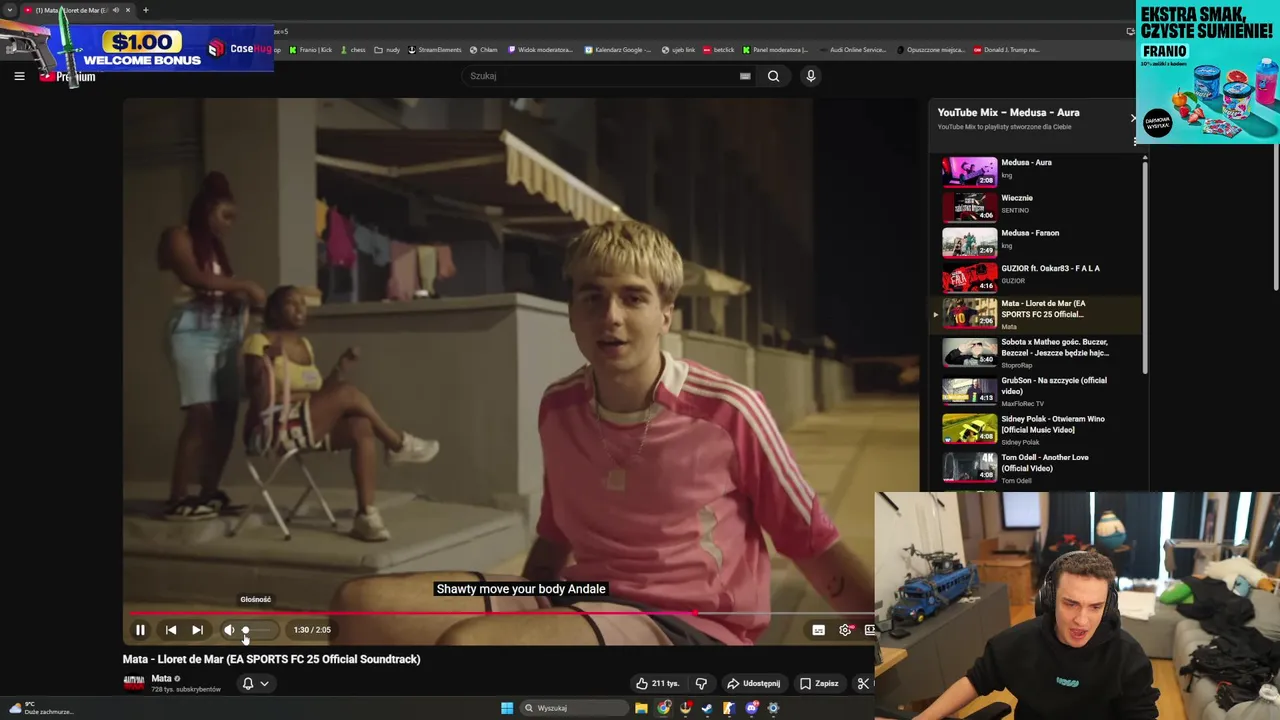Viewport: 1280px width, 720px height.
Task: Open the Donald J. Trump bookmark
Action: [1006, 50]
